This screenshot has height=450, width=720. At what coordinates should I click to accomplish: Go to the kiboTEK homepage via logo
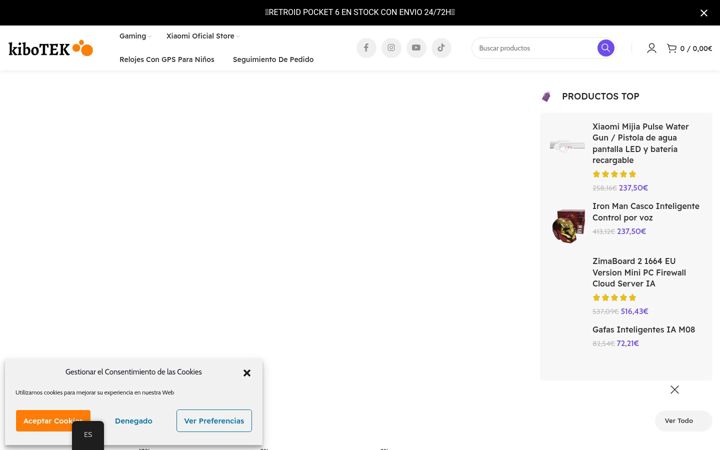click(51, 48)
